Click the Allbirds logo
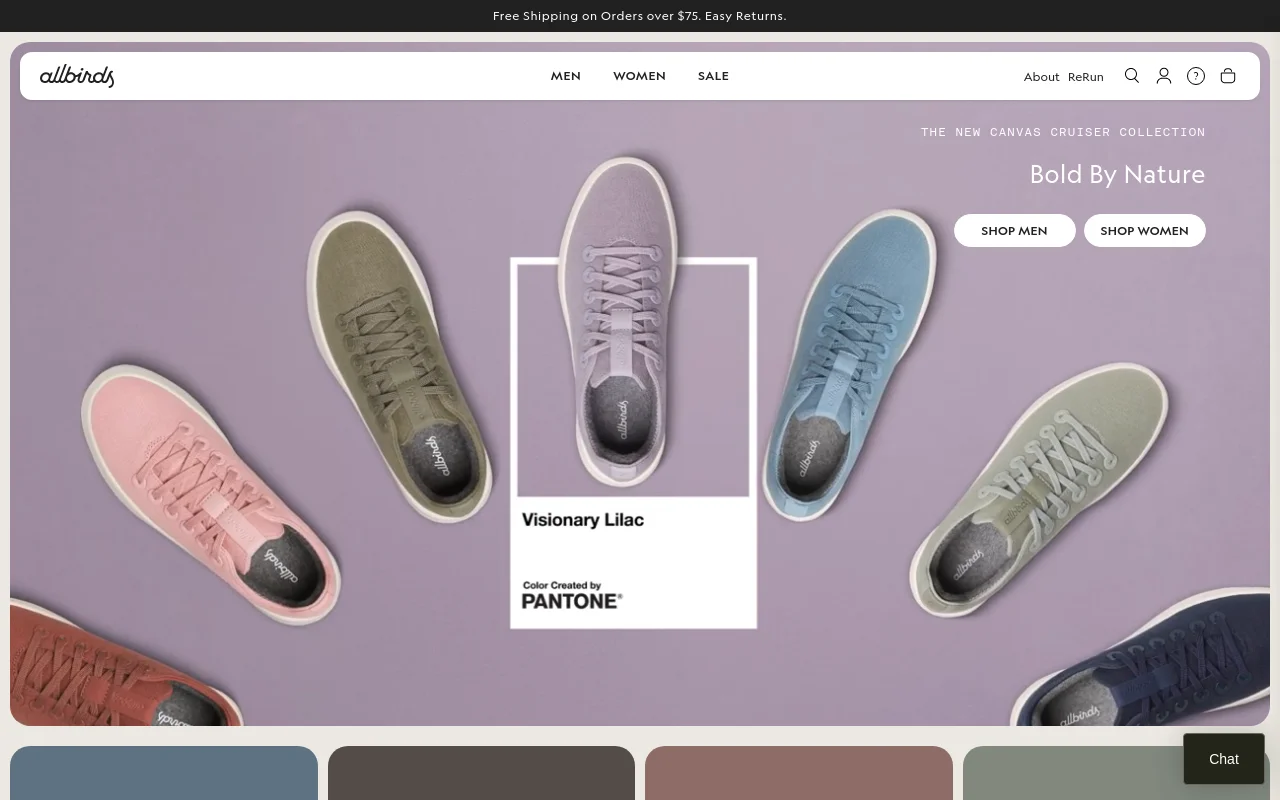Screen dimensions: 1280x800 pyautogui.click(x=77, y=76)
